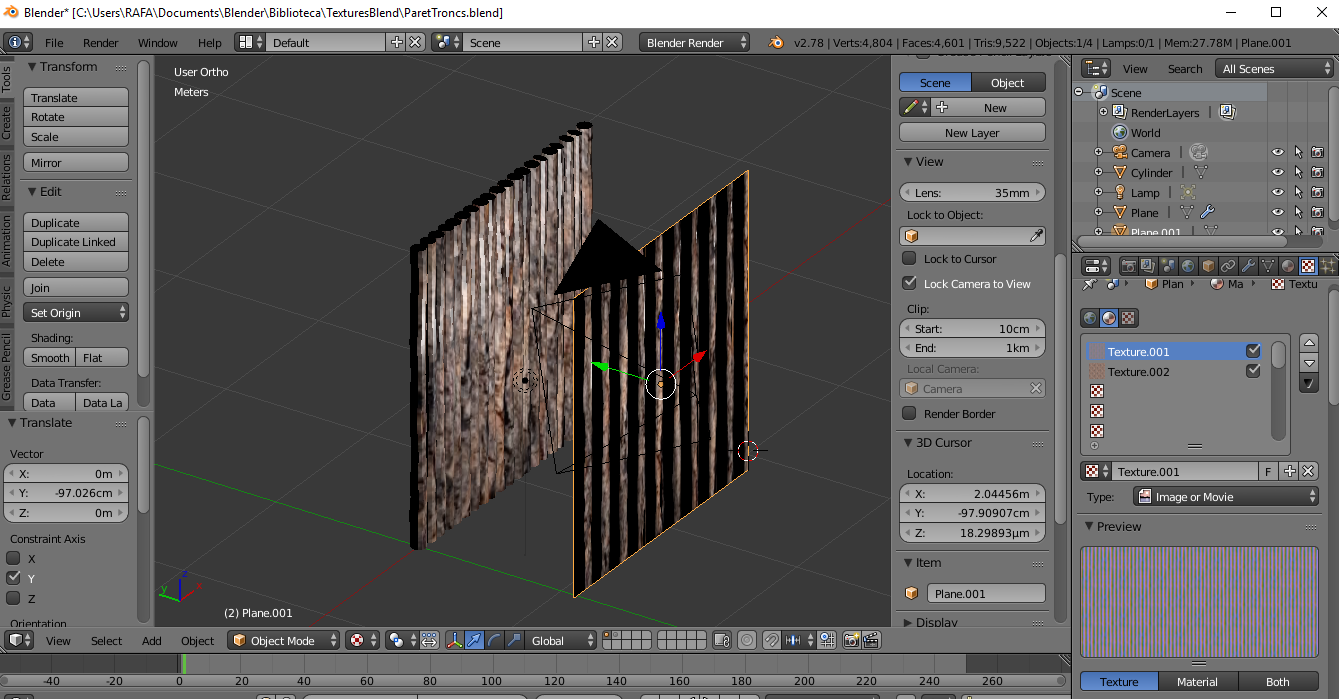
Task: Click the snap magnet icon in 3D header
Action: pyautogui.click(x=771, y=641)
